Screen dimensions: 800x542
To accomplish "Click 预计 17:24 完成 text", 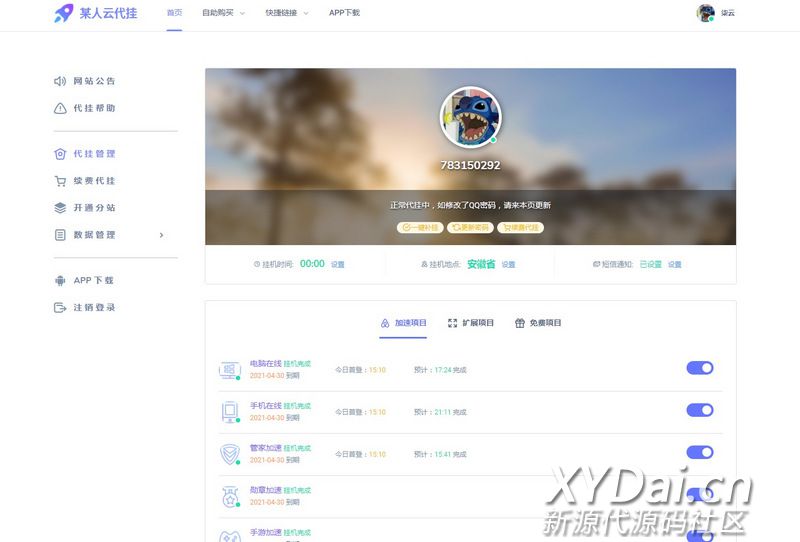I will [440, 370].
